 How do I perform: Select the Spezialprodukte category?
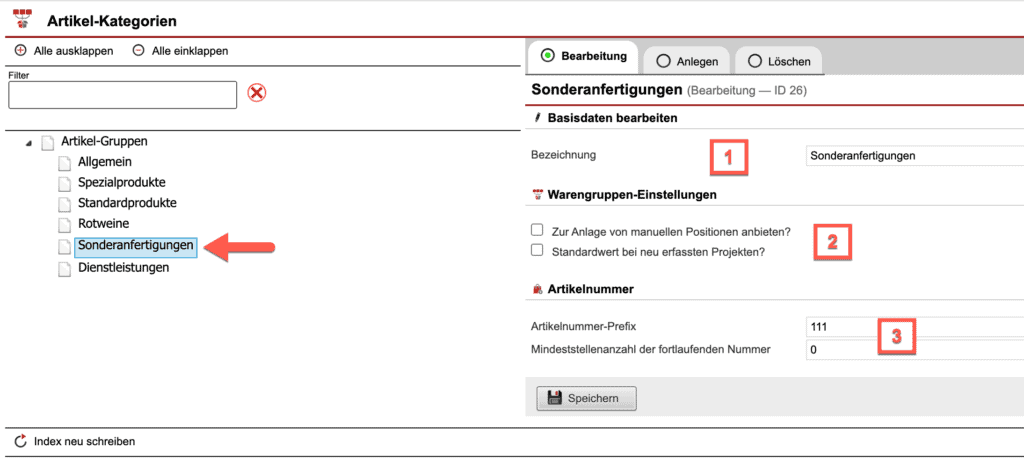121,182
